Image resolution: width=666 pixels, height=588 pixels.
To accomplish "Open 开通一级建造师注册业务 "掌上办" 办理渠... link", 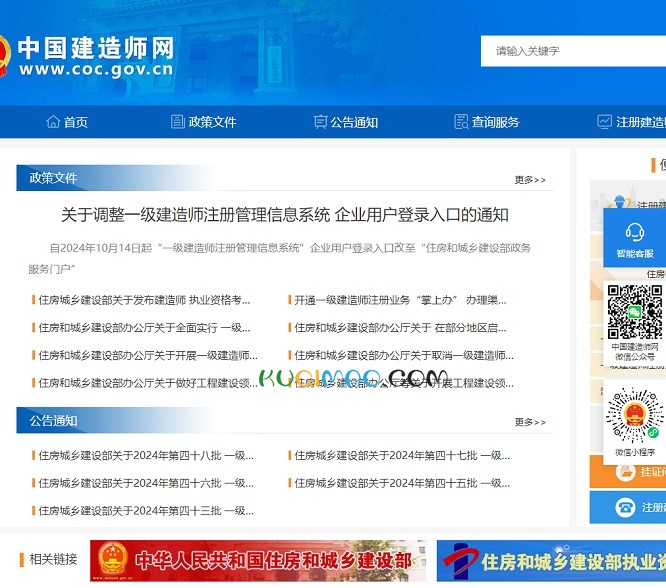I will pos(400,300).
